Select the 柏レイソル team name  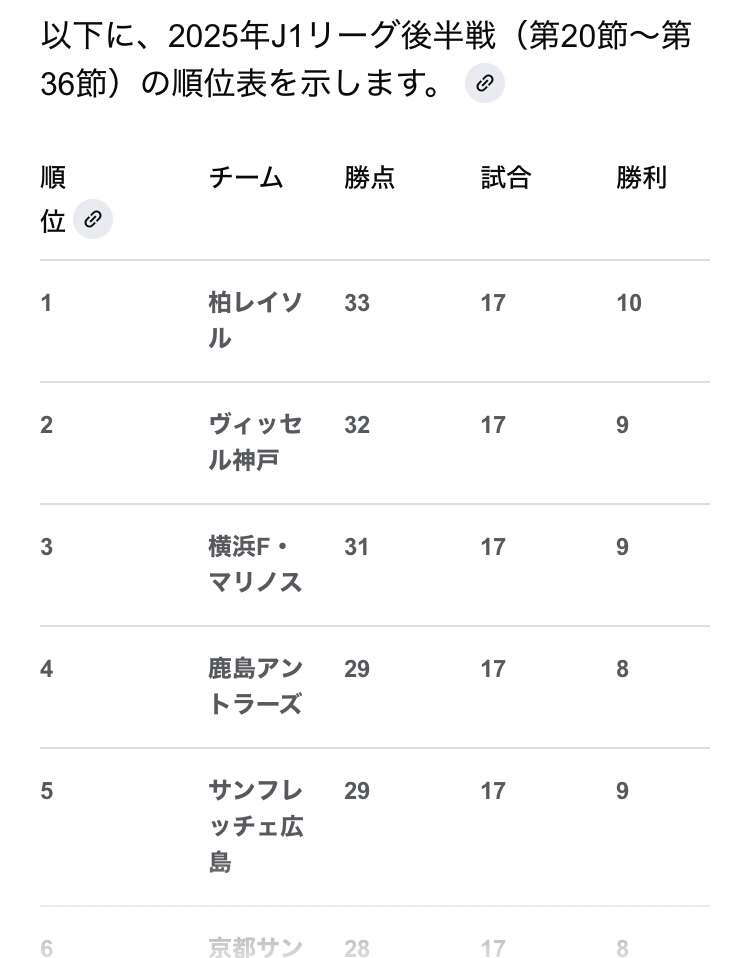coord(255,320)
